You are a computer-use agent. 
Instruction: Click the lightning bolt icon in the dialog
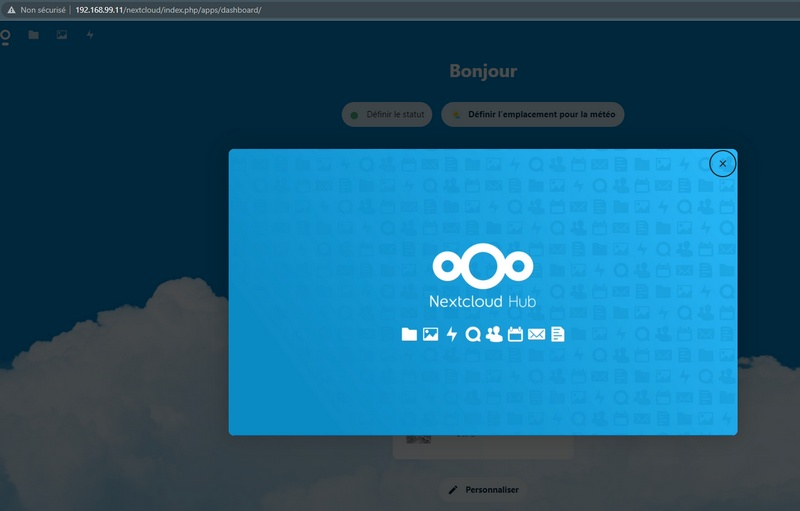452,334
